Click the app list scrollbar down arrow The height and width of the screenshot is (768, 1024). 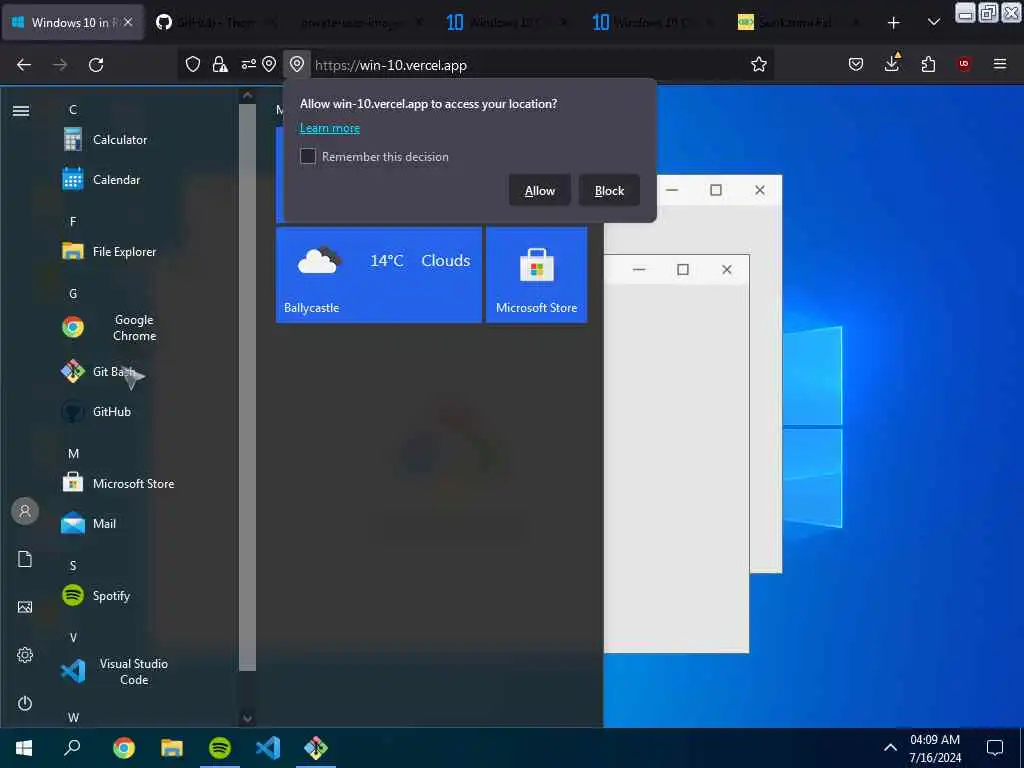tap(248, 718)
